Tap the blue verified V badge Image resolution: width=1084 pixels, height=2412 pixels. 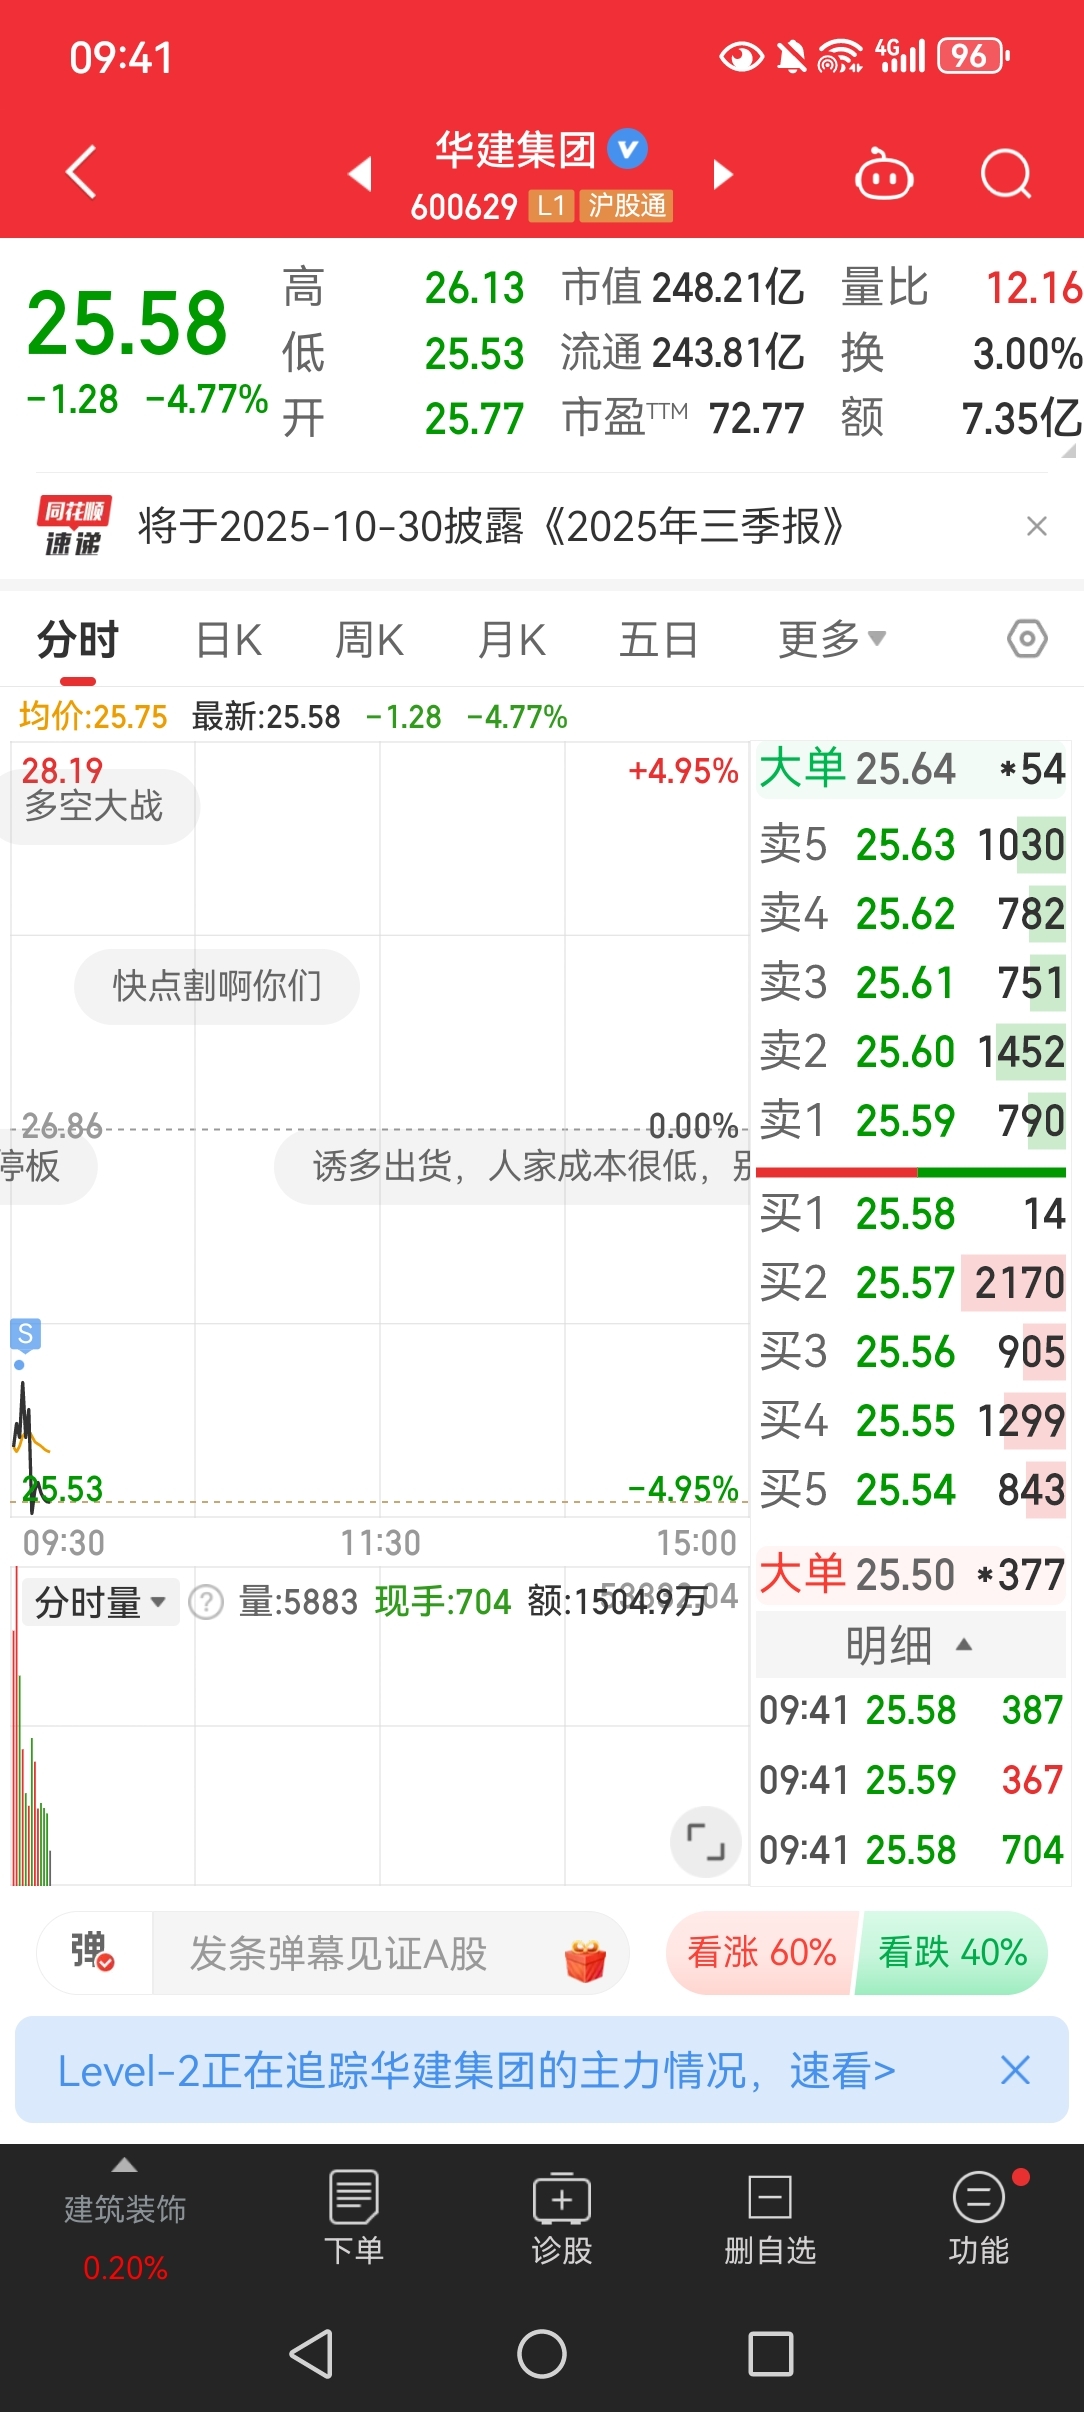pos(628,150)
